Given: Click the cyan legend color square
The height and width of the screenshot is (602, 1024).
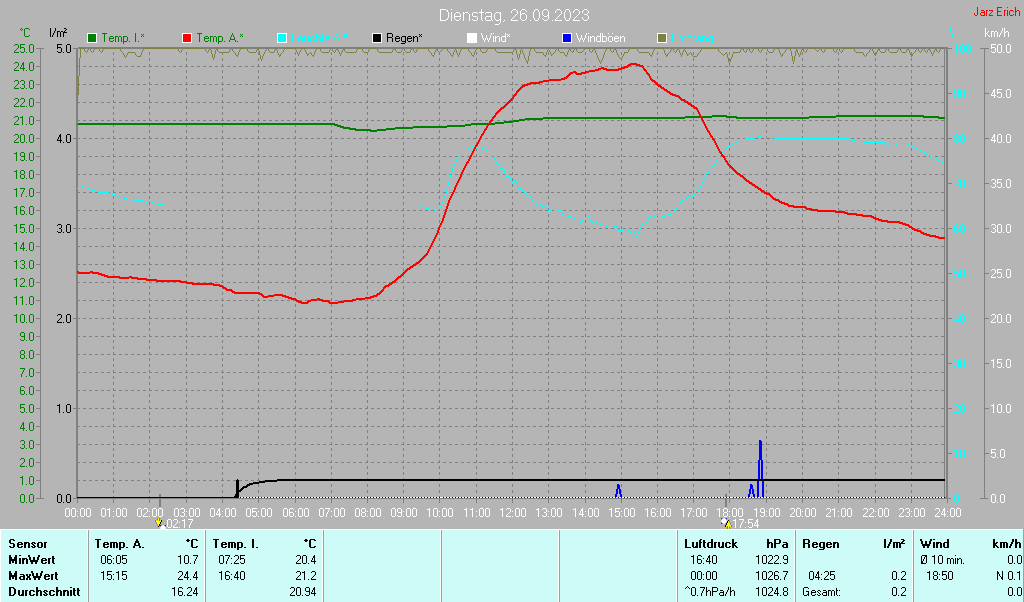Looking at the screenshot, I should click(x=282, y=38).
